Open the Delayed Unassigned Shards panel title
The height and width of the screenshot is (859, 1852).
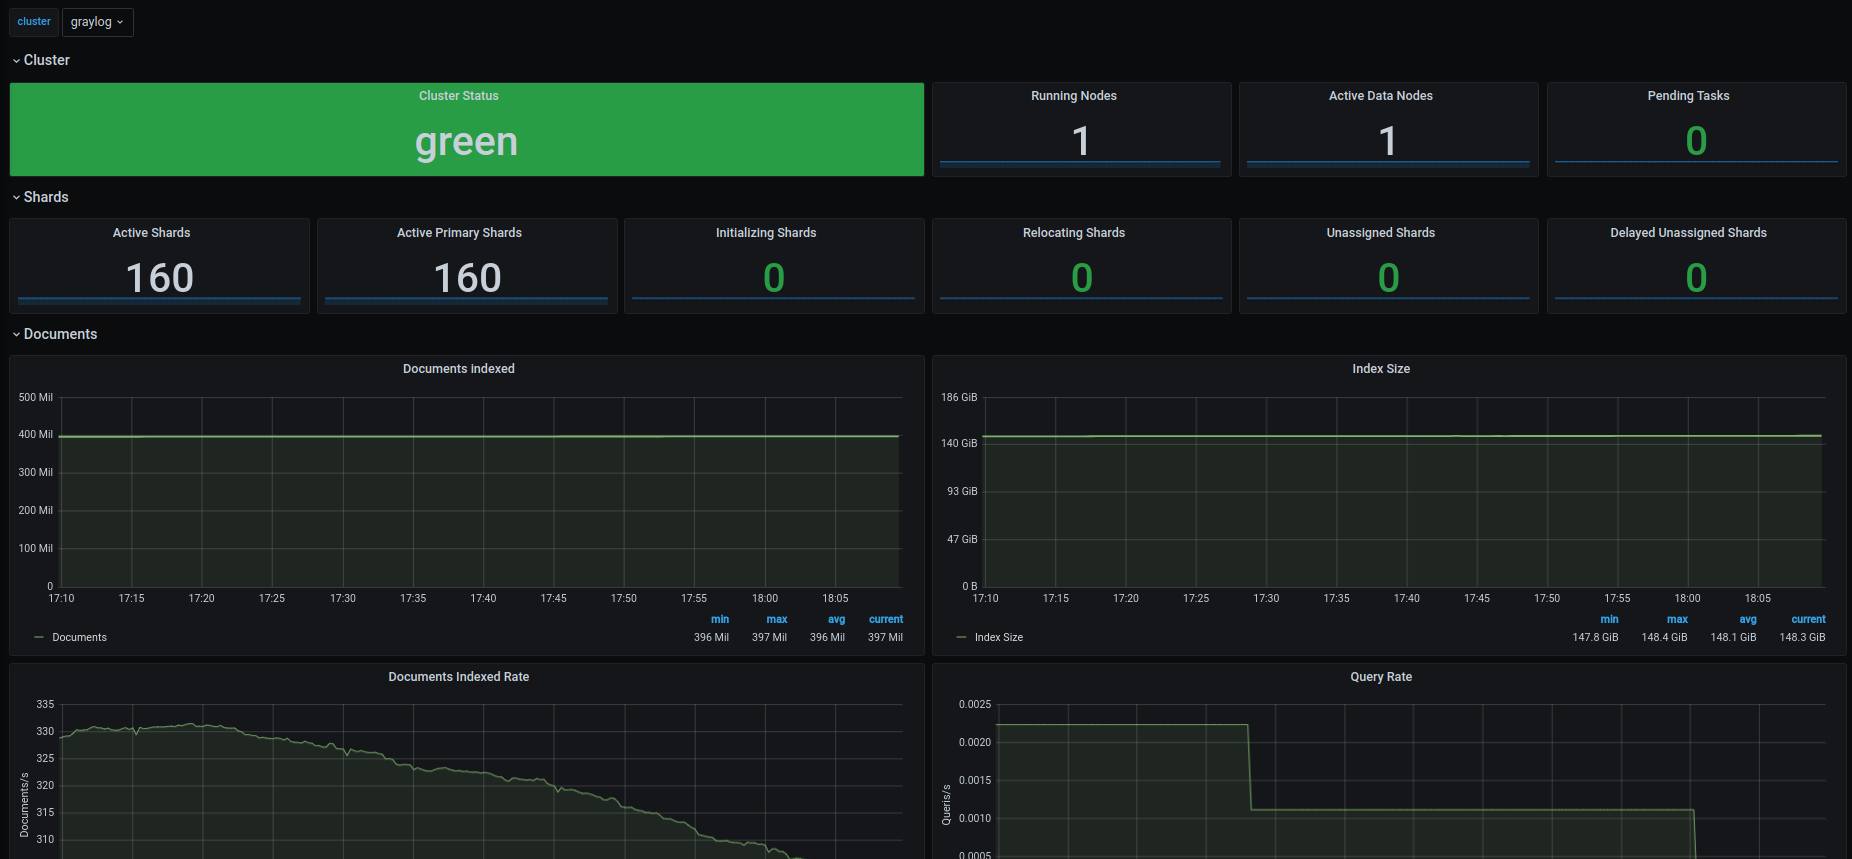tap(1689, 233)
